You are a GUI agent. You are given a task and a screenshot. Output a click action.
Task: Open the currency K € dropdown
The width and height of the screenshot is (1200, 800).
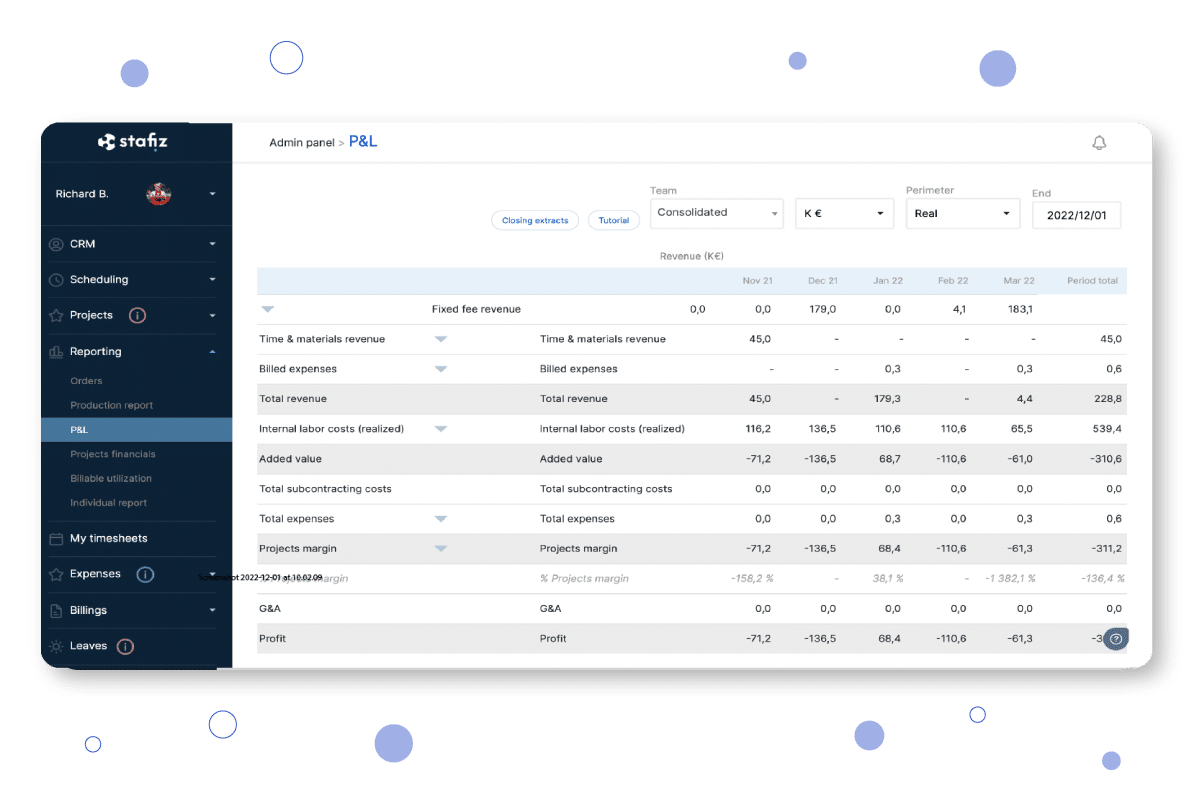point(844,212)
